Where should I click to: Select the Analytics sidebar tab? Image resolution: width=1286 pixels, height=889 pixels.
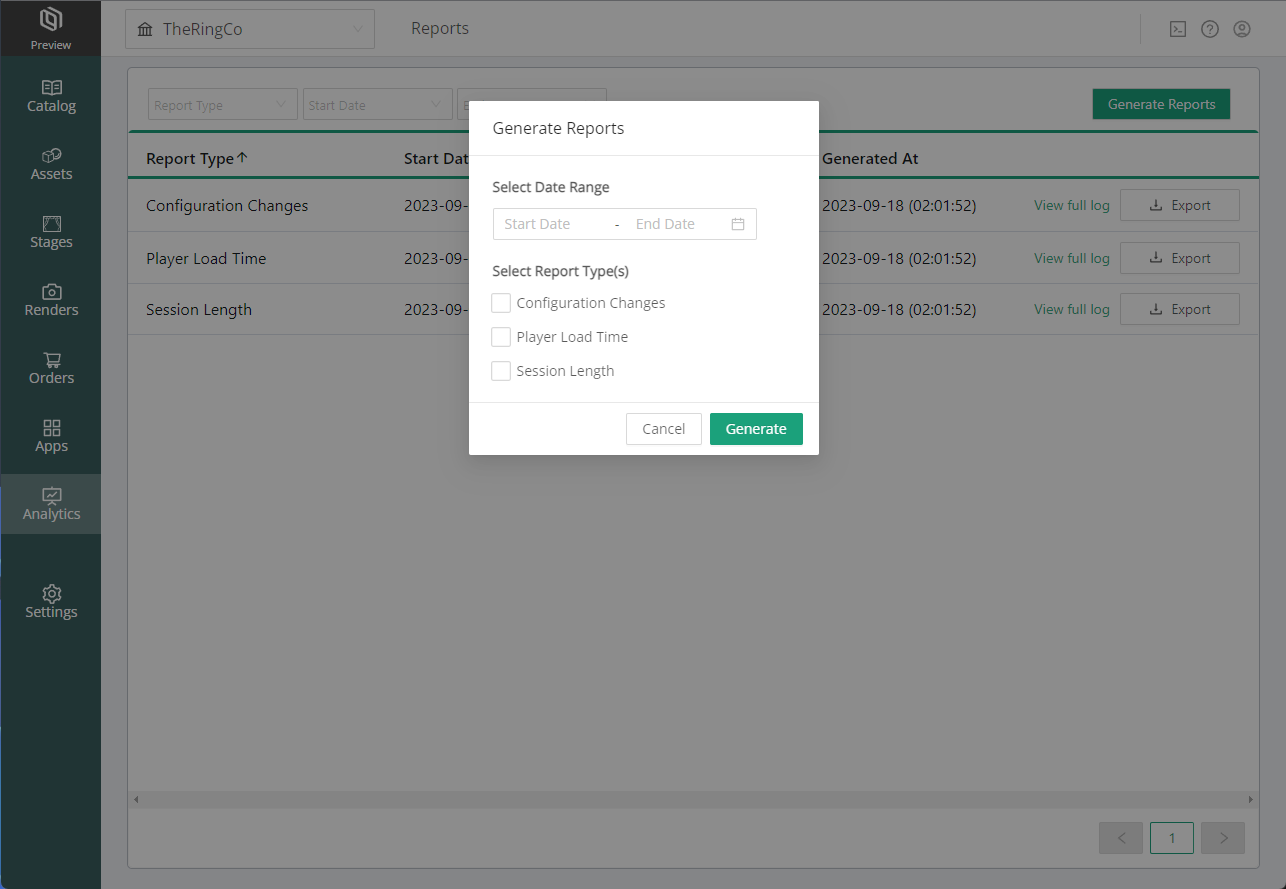[51, 504]
